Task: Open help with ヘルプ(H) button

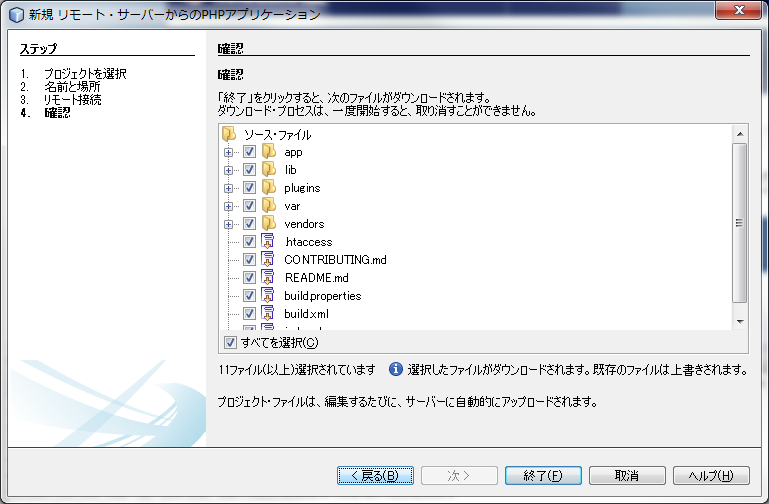Action: pyautogui.click(x=711, y=476)
